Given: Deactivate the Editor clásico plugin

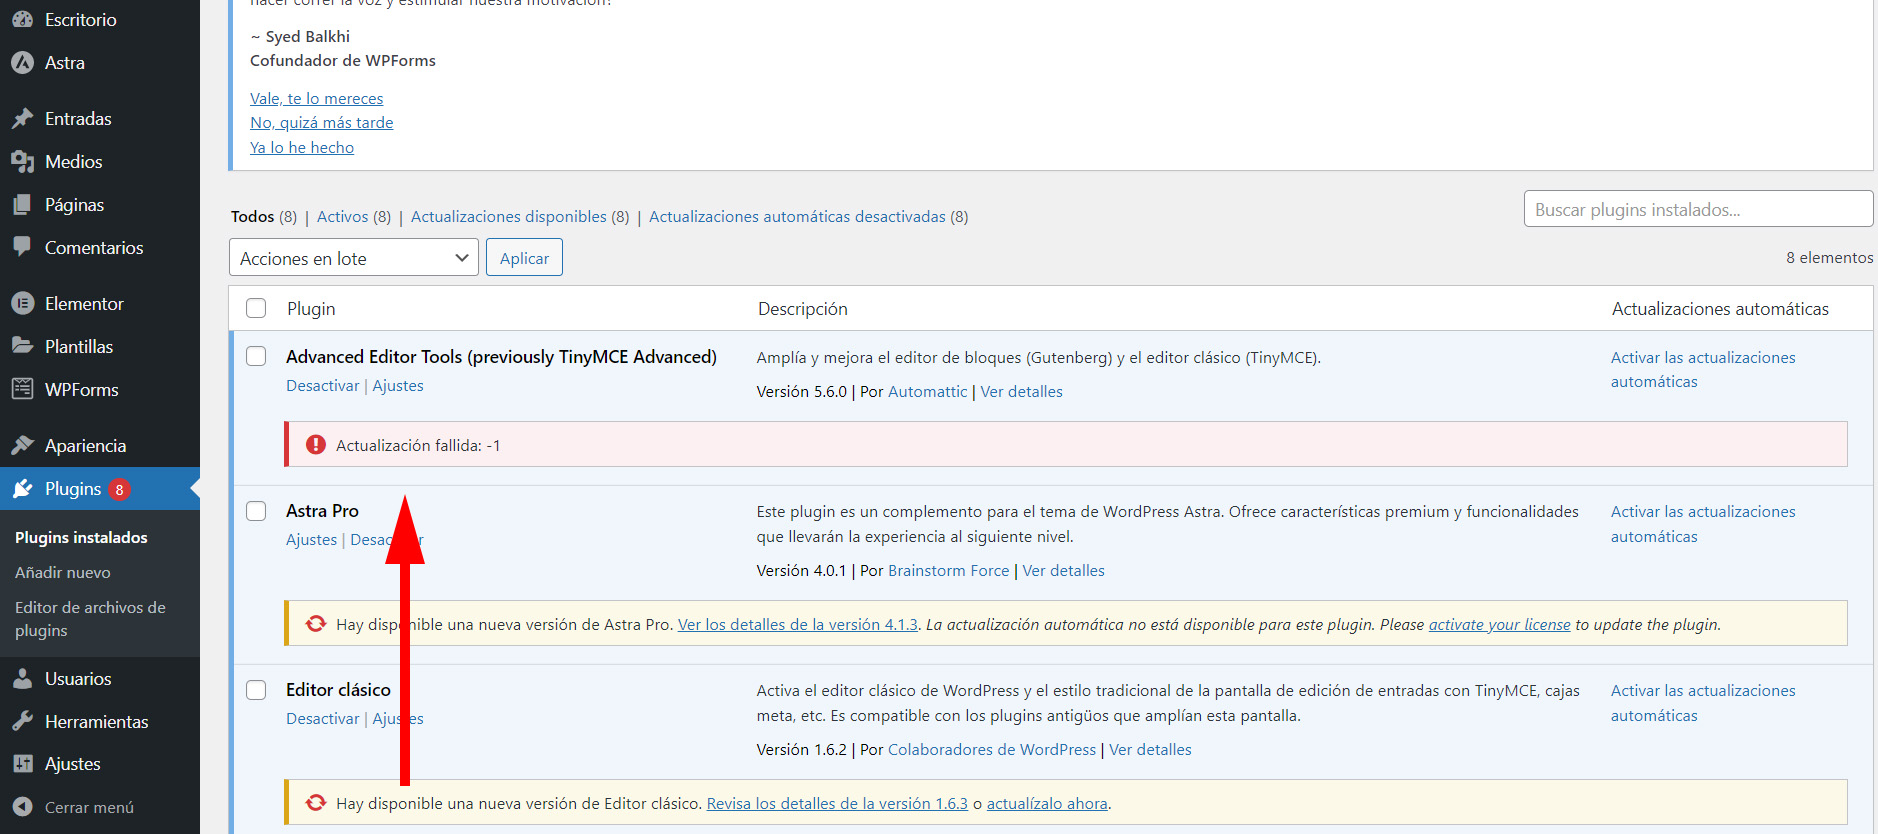Looking at the screenshot, I should point(322,718).
